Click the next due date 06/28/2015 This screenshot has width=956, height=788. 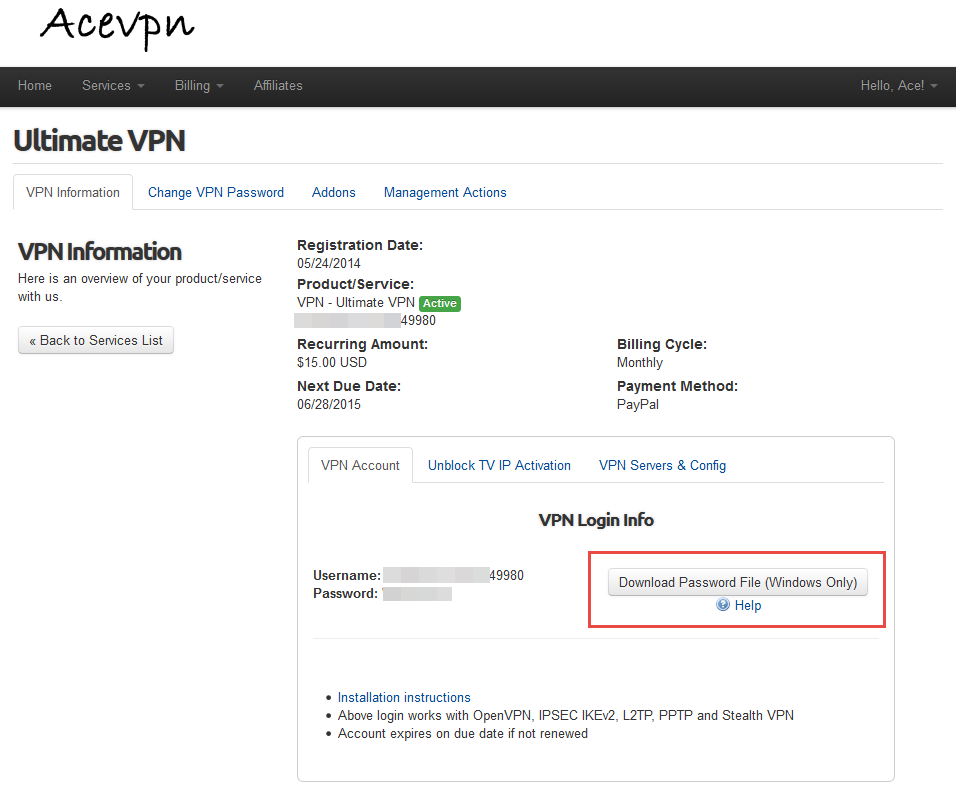tap(329, 404)
